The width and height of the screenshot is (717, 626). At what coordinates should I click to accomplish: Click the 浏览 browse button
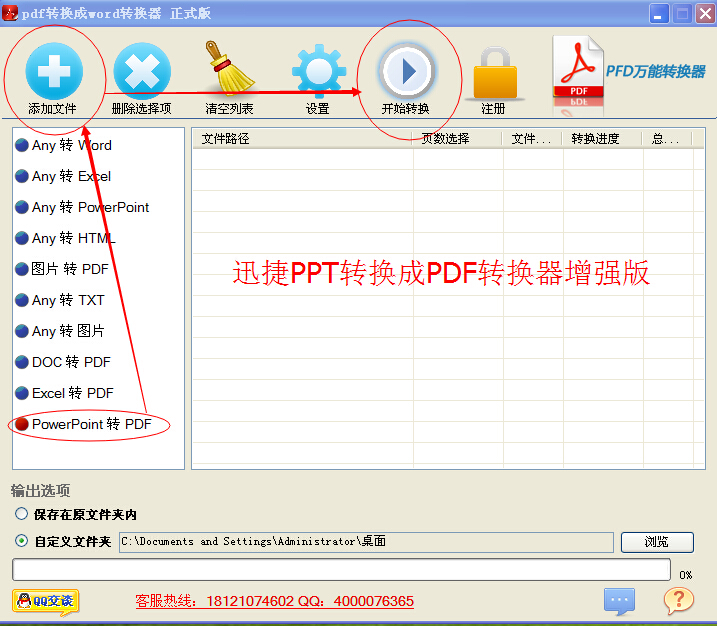[657, 542]
